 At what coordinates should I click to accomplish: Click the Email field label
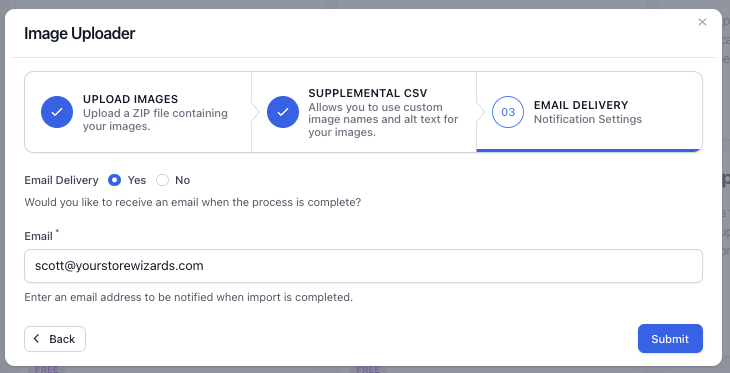point(38,236)
